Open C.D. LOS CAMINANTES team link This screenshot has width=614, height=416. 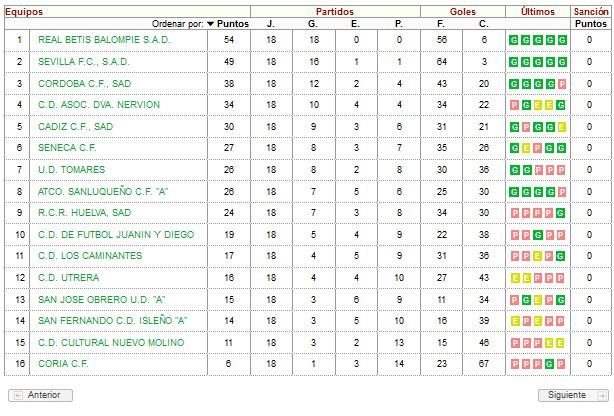[90, 255]
